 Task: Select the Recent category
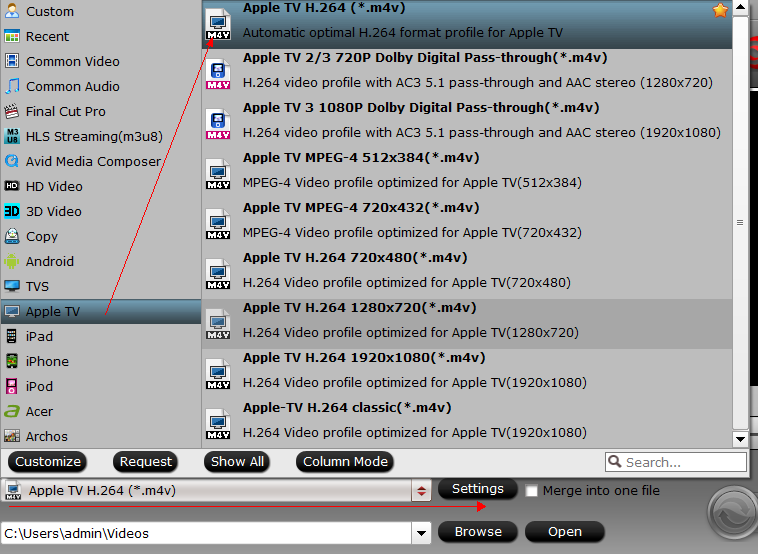coord(101,36)
